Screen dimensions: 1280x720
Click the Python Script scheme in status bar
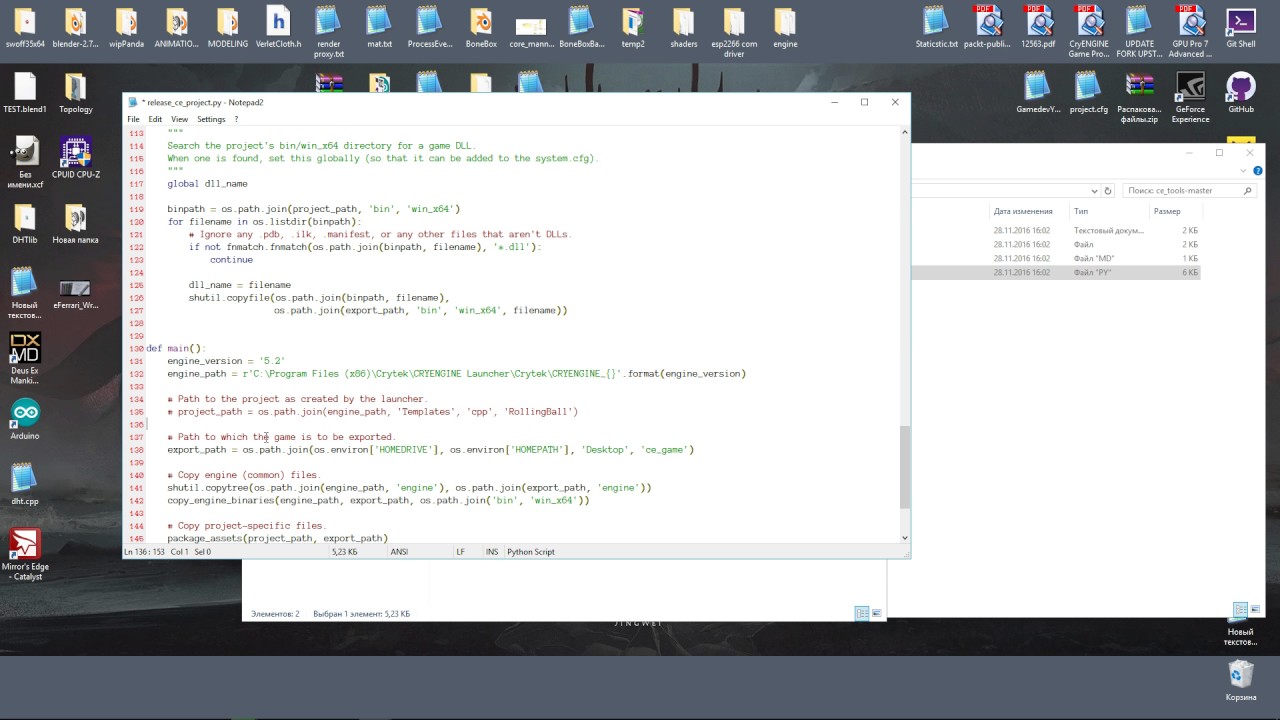(x=531, y=552)
